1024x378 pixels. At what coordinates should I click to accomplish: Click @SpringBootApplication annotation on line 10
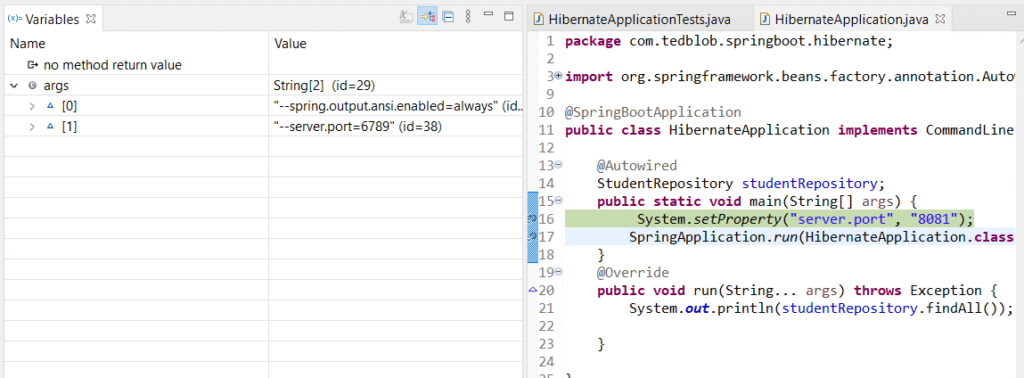[x=653, y=112]
